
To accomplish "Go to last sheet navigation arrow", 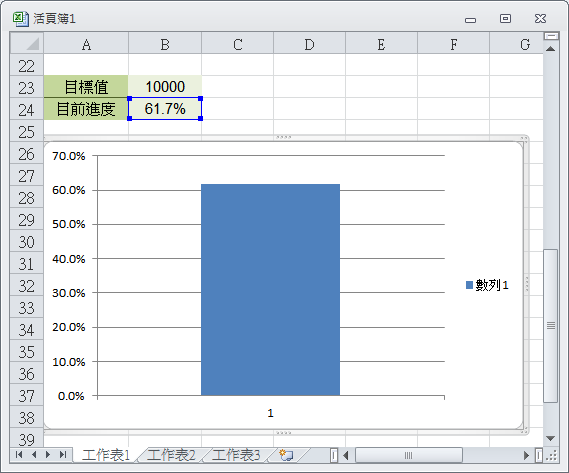I will click(x=63, y=454).
